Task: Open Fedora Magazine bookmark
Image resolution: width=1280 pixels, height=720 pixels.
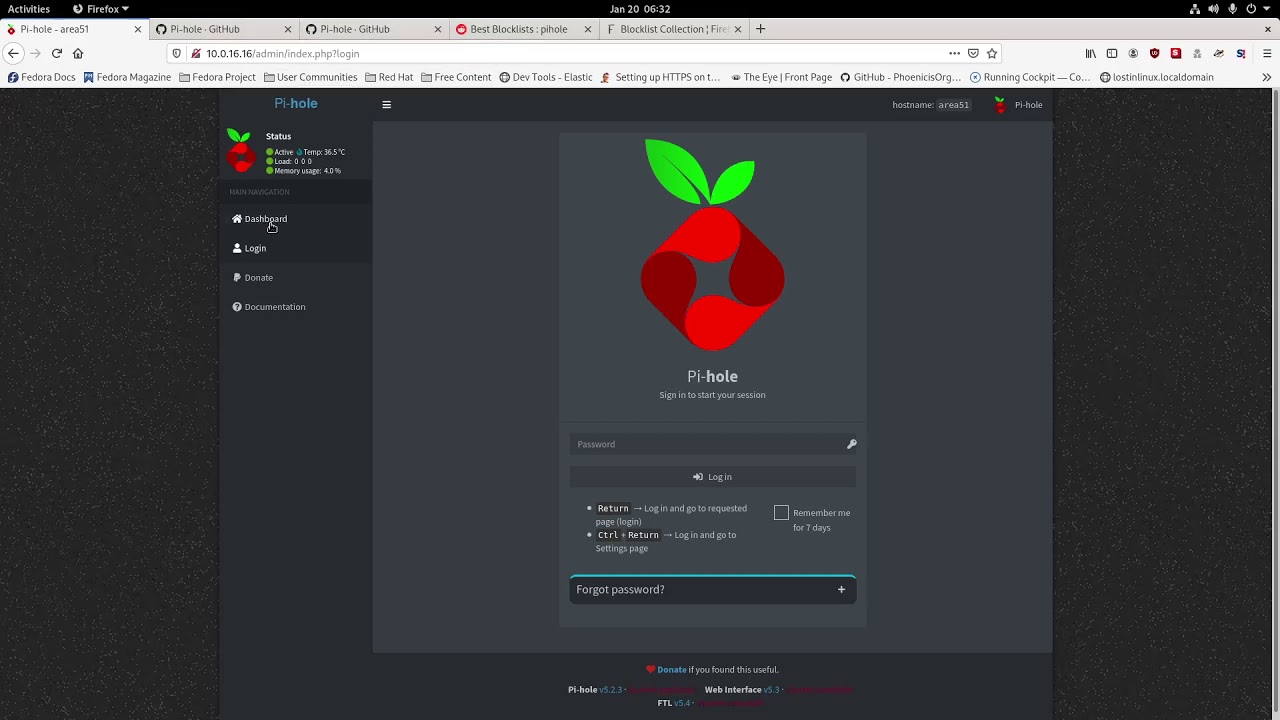Action: [x=127, y=77]
